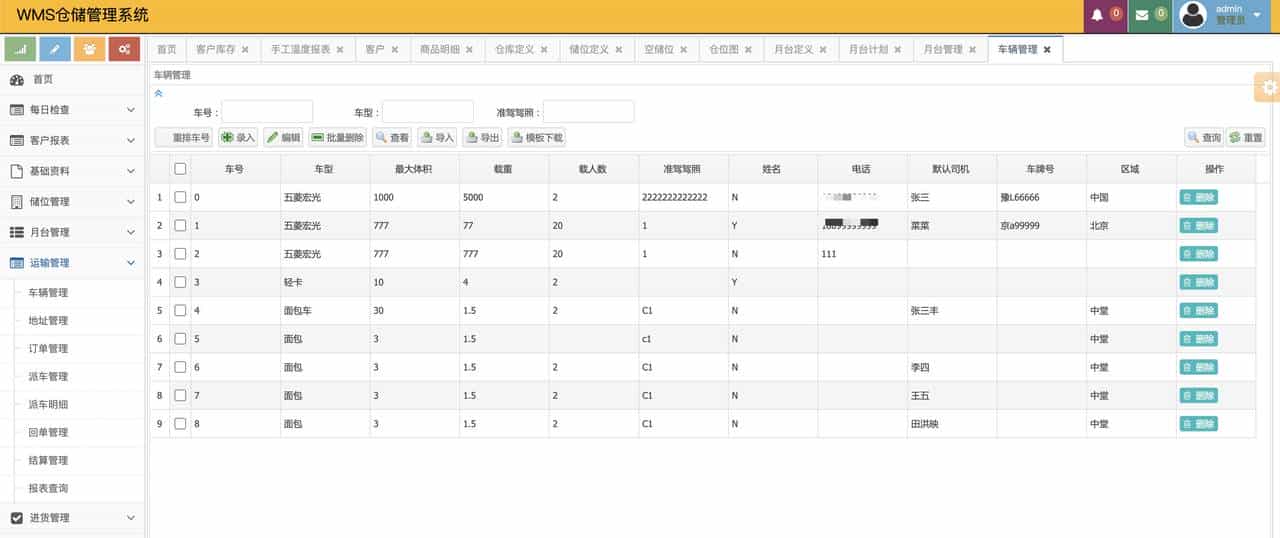This screenshot has width=1280, height=538.
Task: Close the 客户 tab
Action: pyautogui.click(x=395, y=49)
